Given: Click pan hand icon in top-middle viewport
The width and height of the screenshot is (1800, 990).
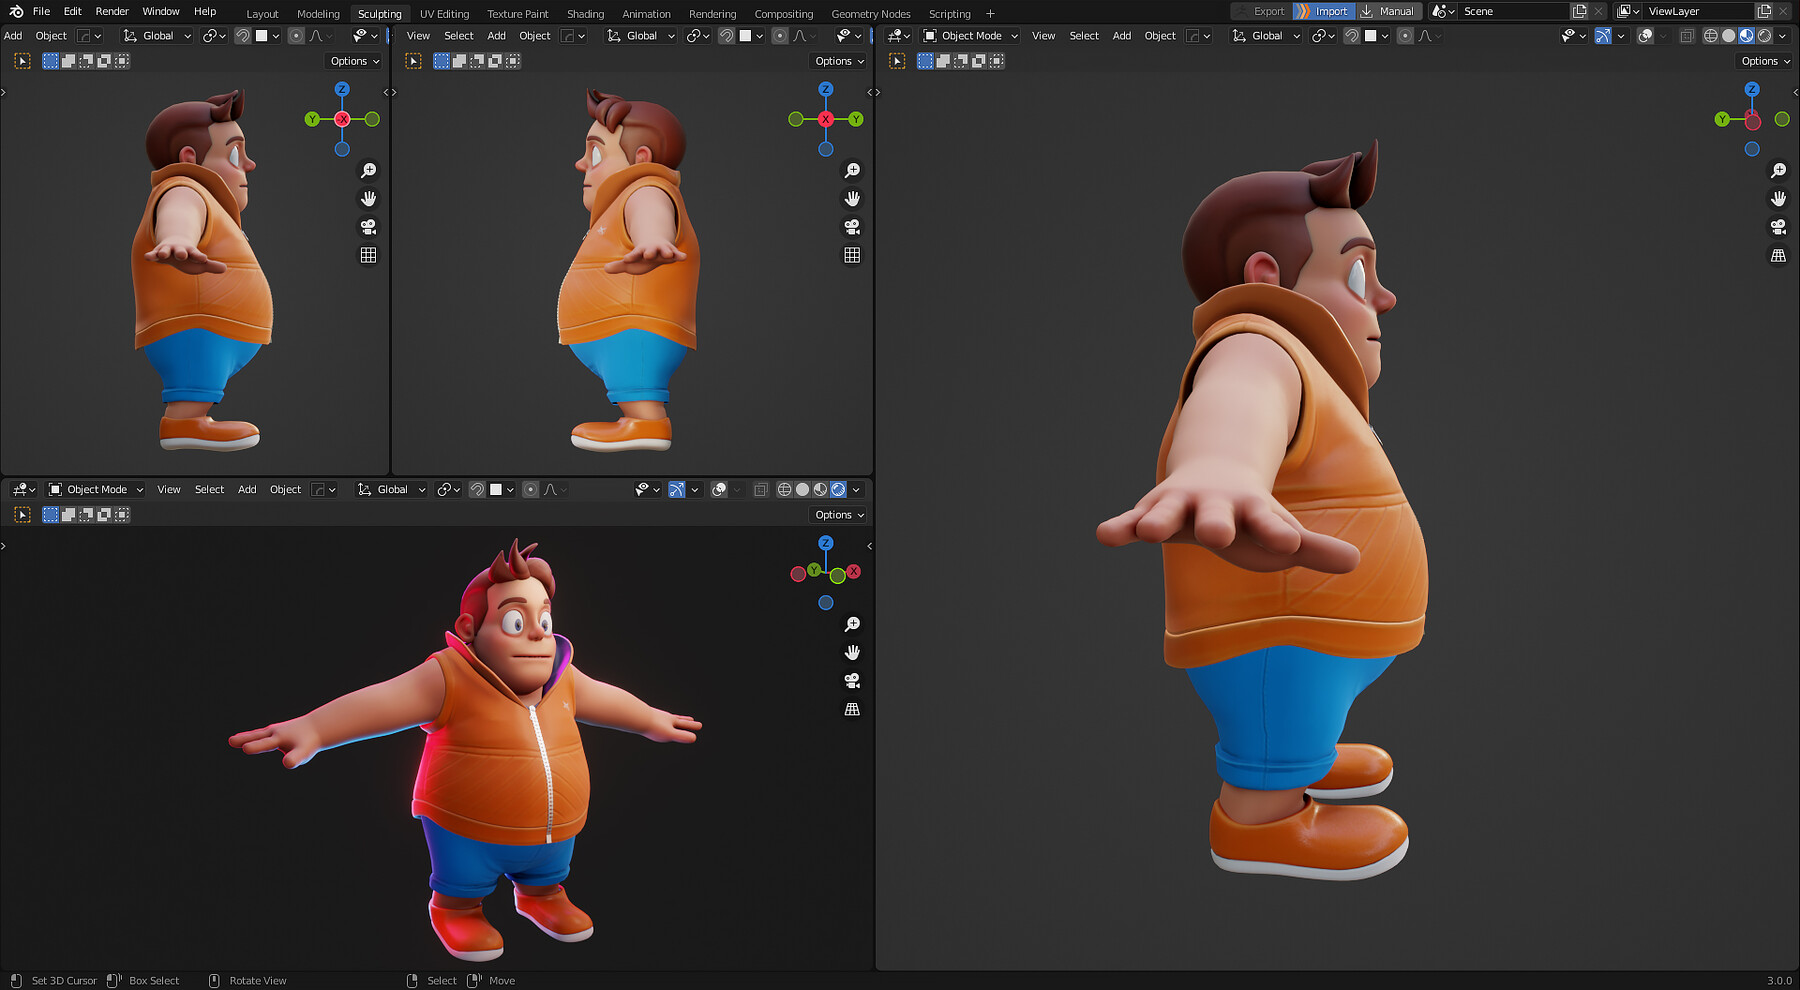Looking at the screenshot, I should point(852,199).
